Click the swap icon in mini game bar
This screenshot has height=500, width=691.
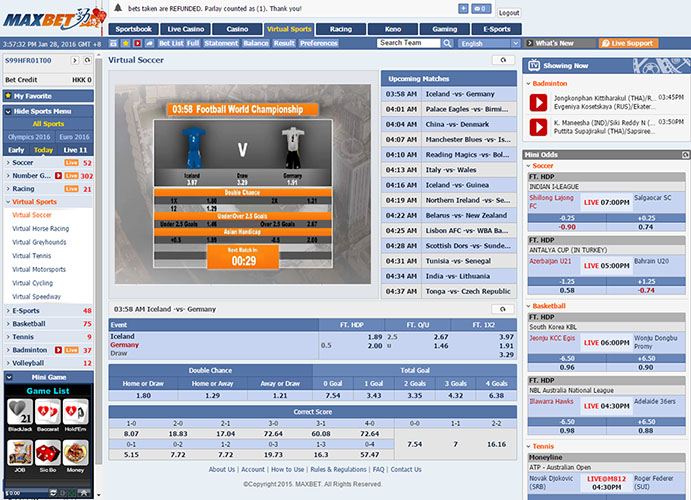53,493
